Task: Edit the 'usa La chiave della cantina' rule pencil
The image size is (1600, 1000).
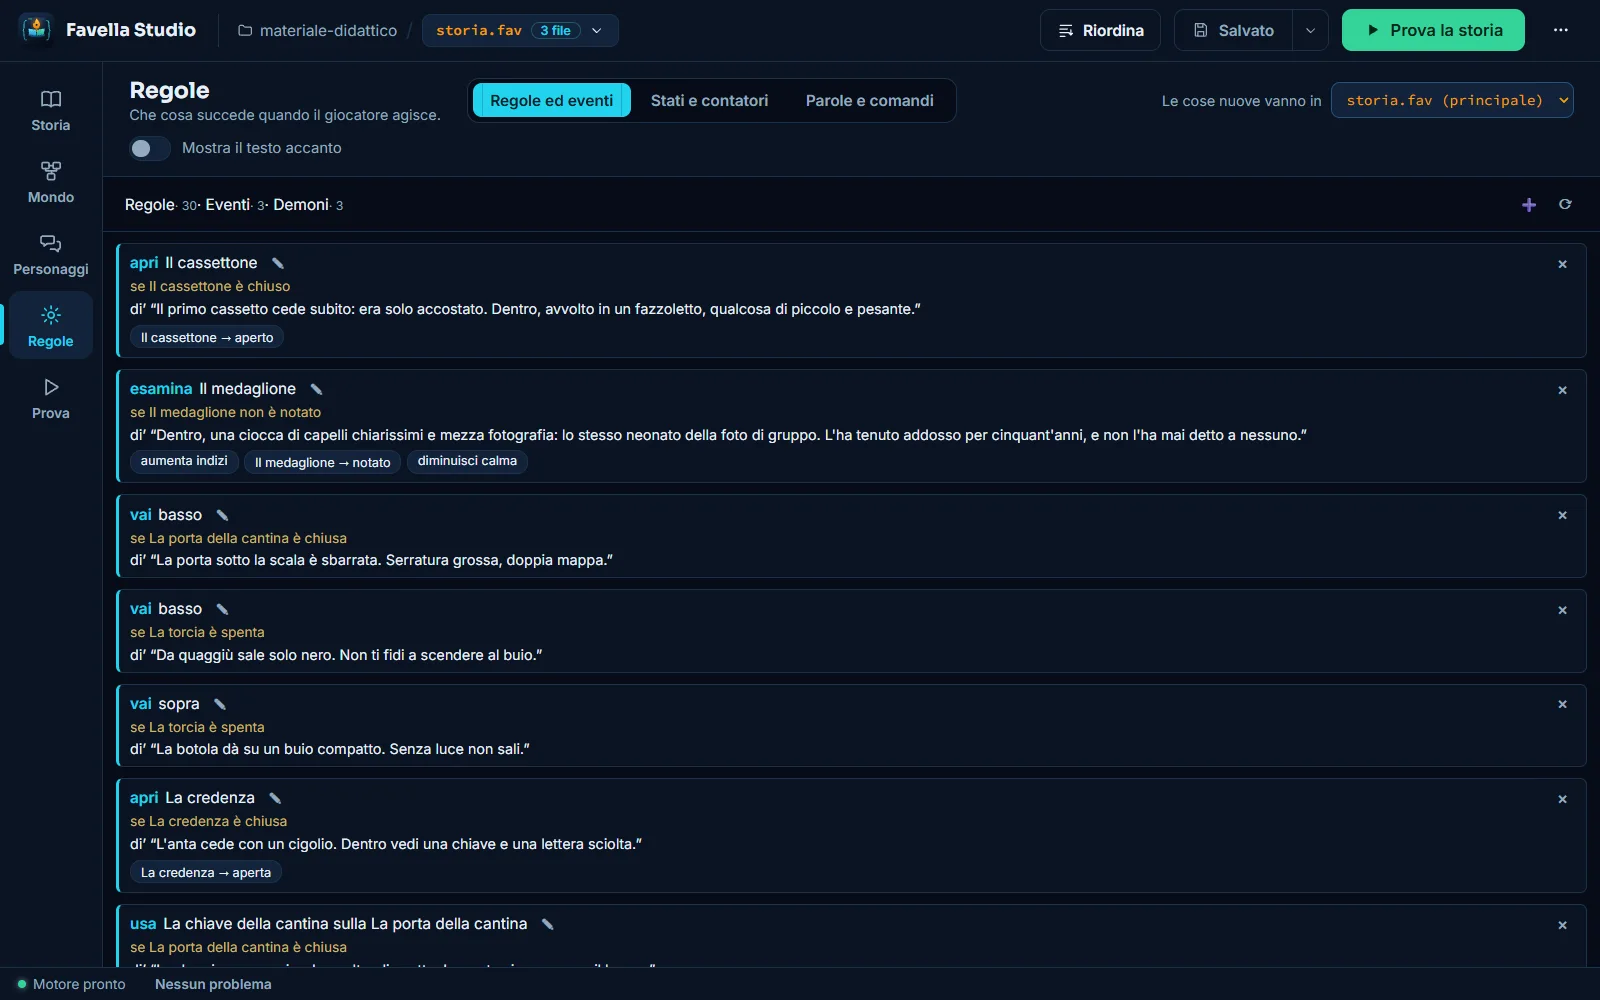Action: tap(547, 924)
